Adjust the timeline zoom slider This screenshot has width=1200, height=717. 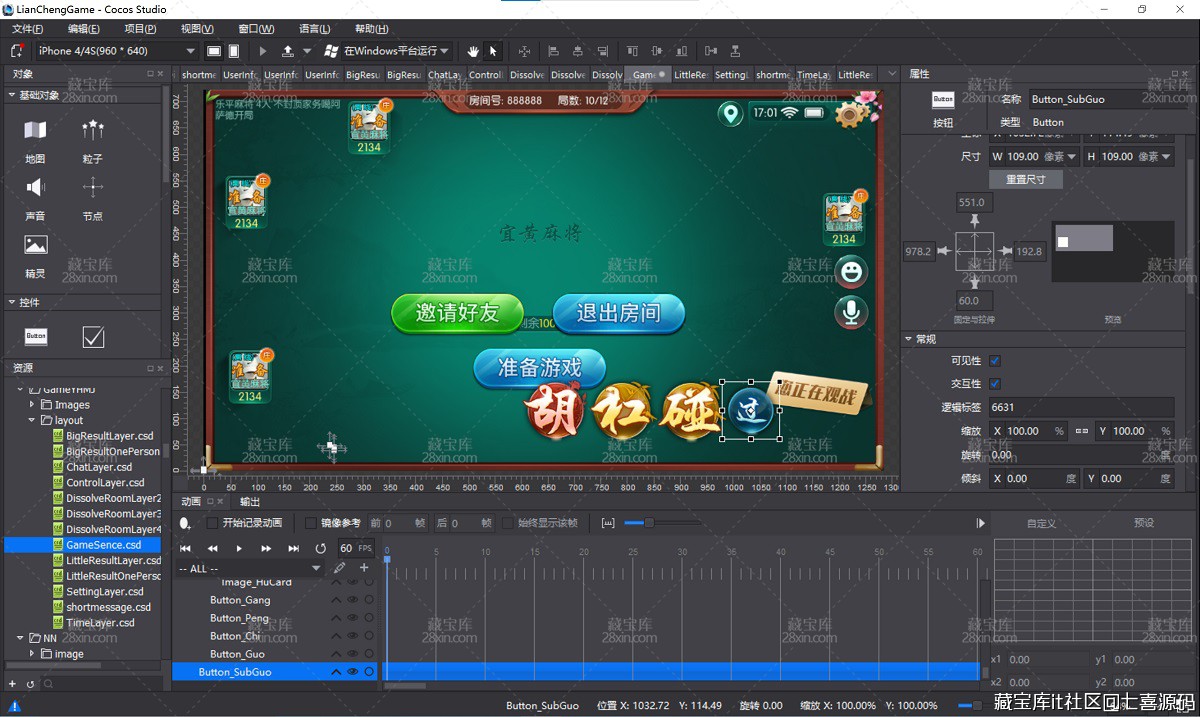[648, 523]
